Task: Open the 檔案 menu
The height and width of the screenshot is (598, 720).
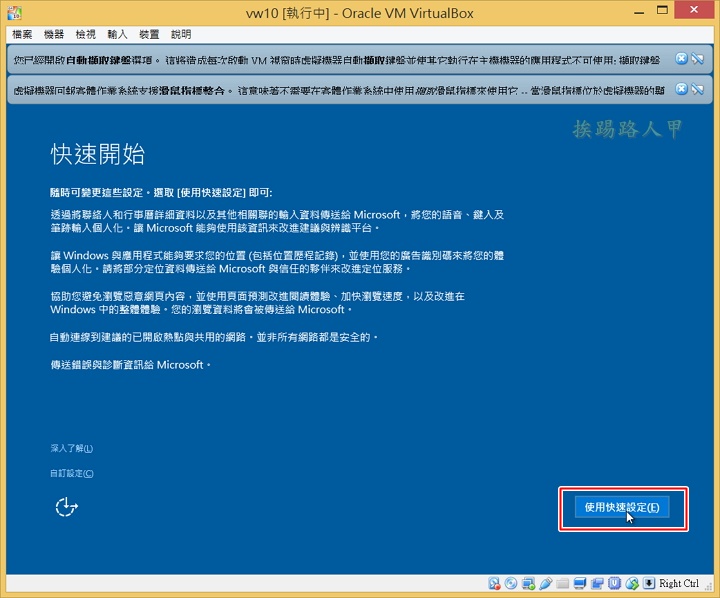Action: point(22,34)
